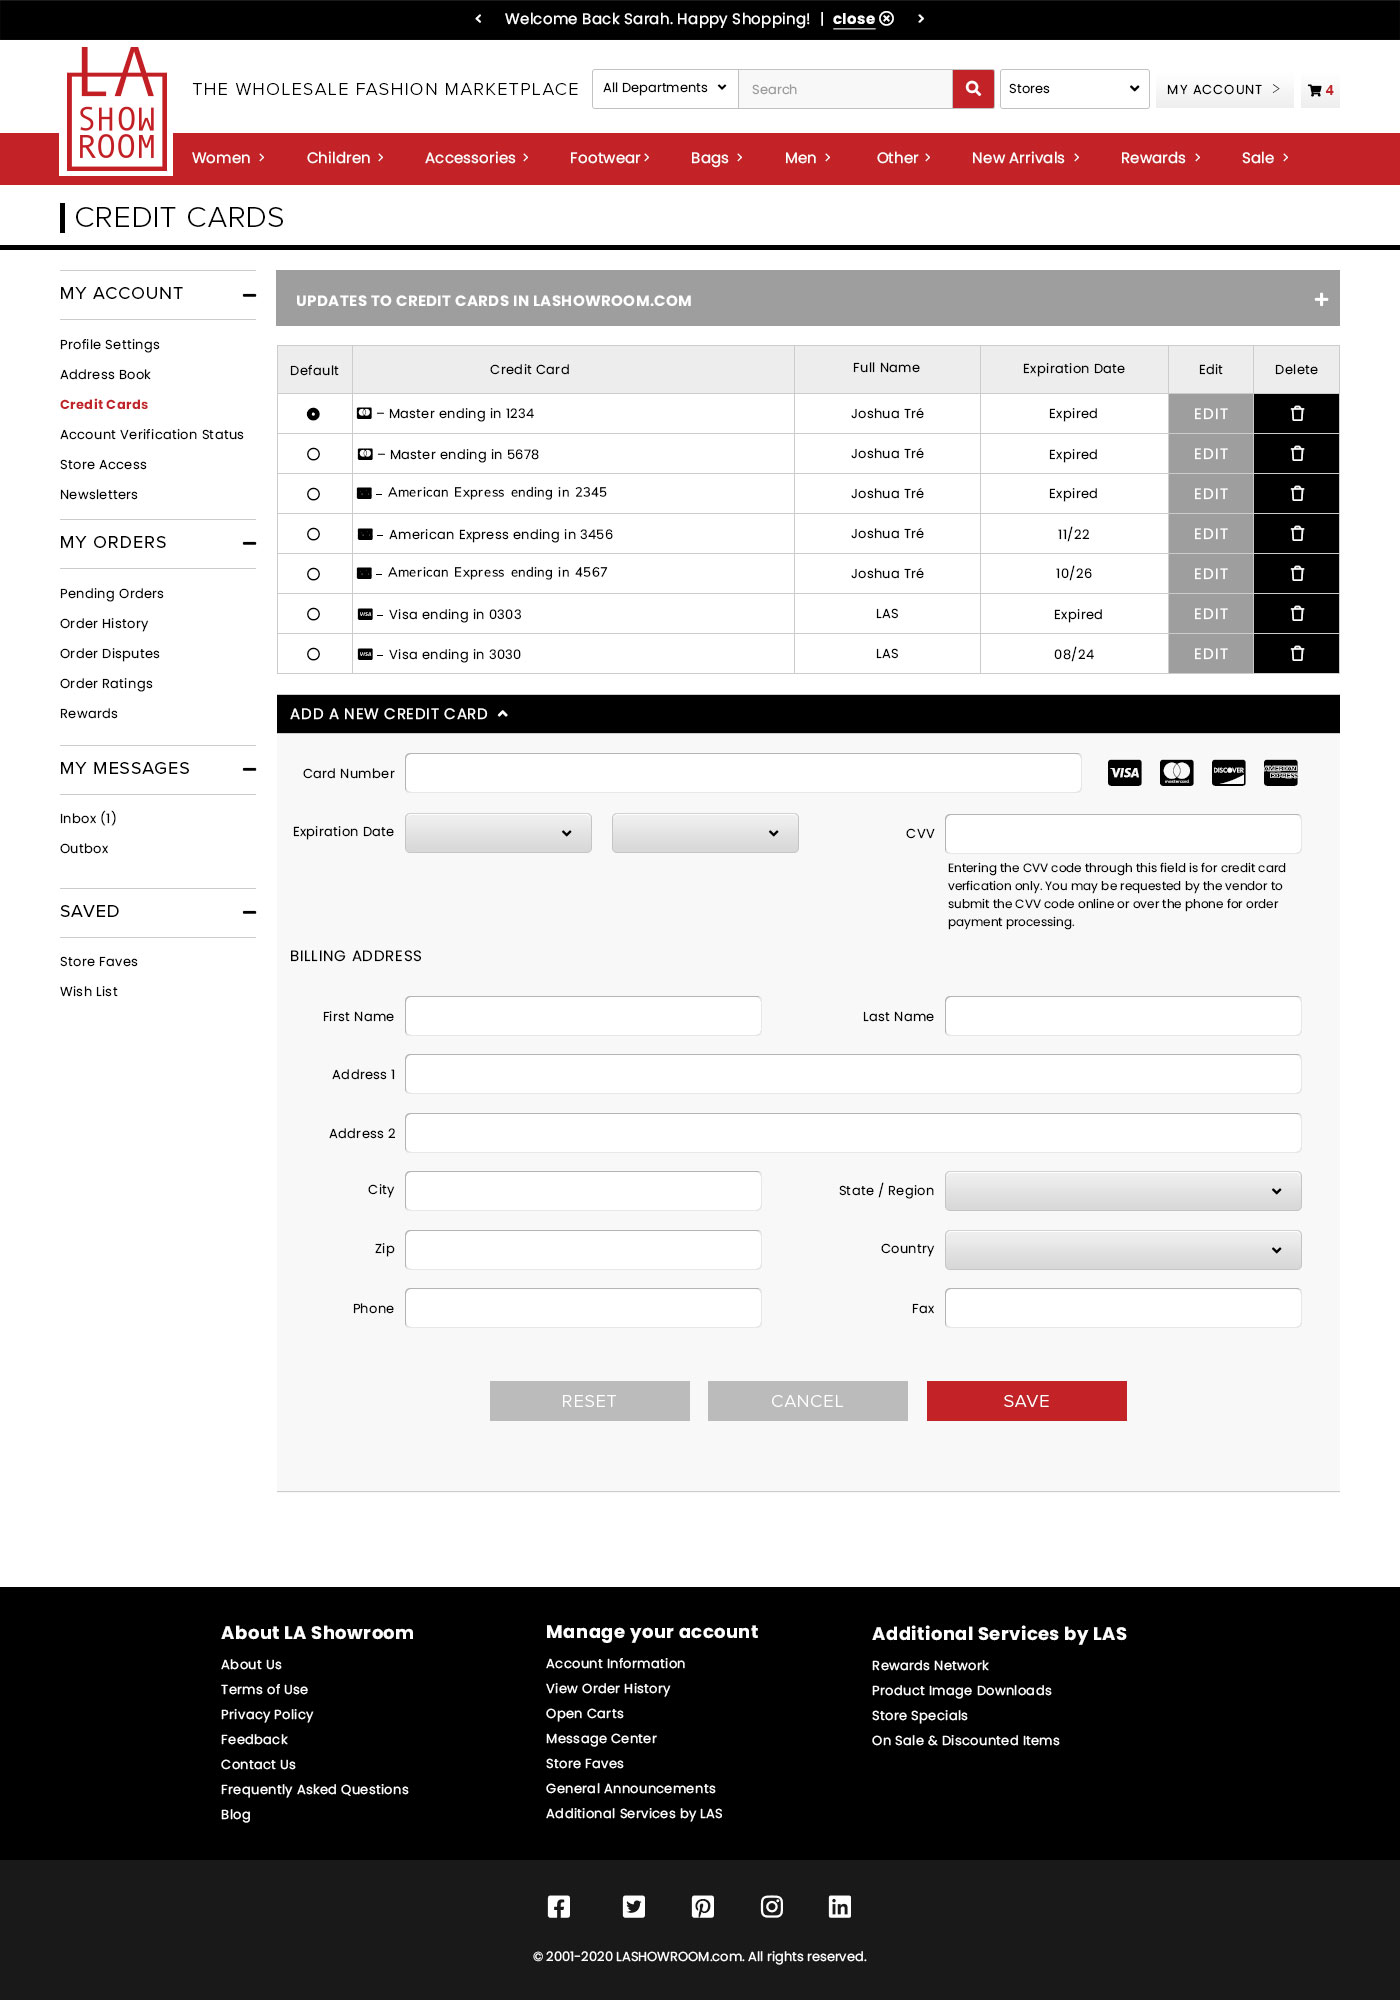Viewport: 1400px width, 2000px height.
Task: Open the State / Region dropdown
Action: (x=1122, y=1191)
